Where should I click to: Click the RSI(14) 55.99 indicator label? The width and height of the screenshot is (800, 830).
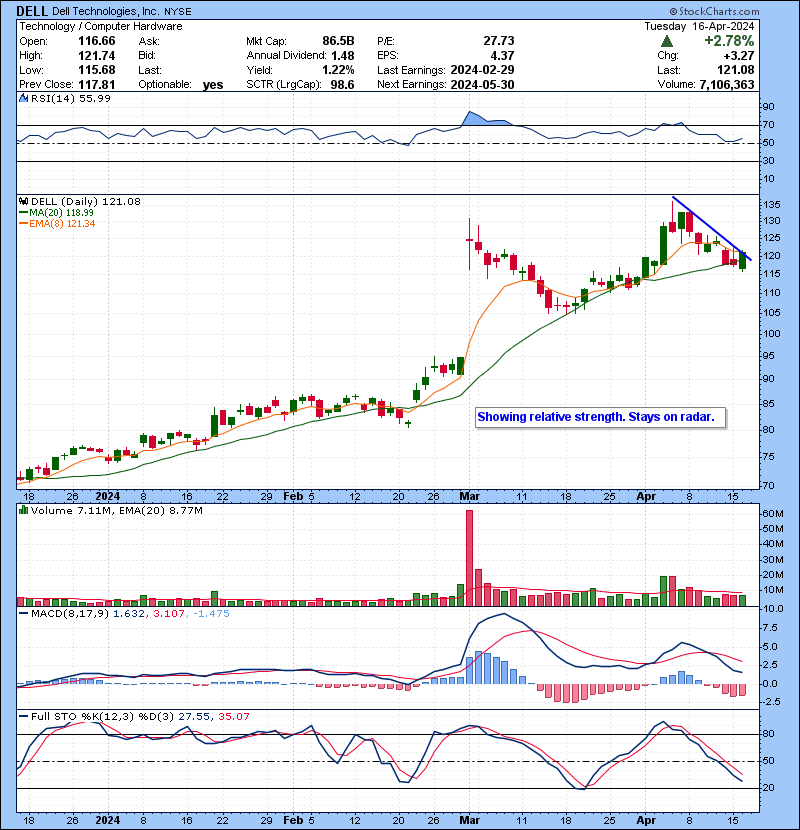[70, 98]
